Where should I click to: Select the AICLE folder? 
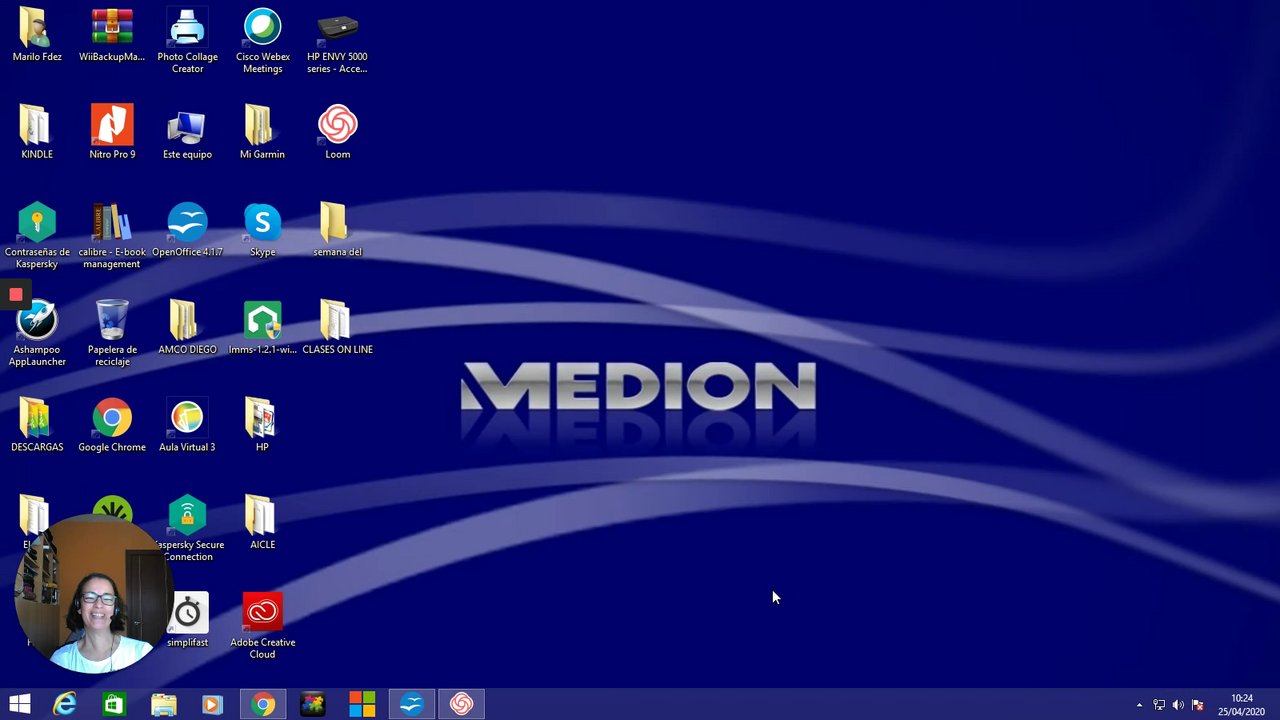click(262, 522)
